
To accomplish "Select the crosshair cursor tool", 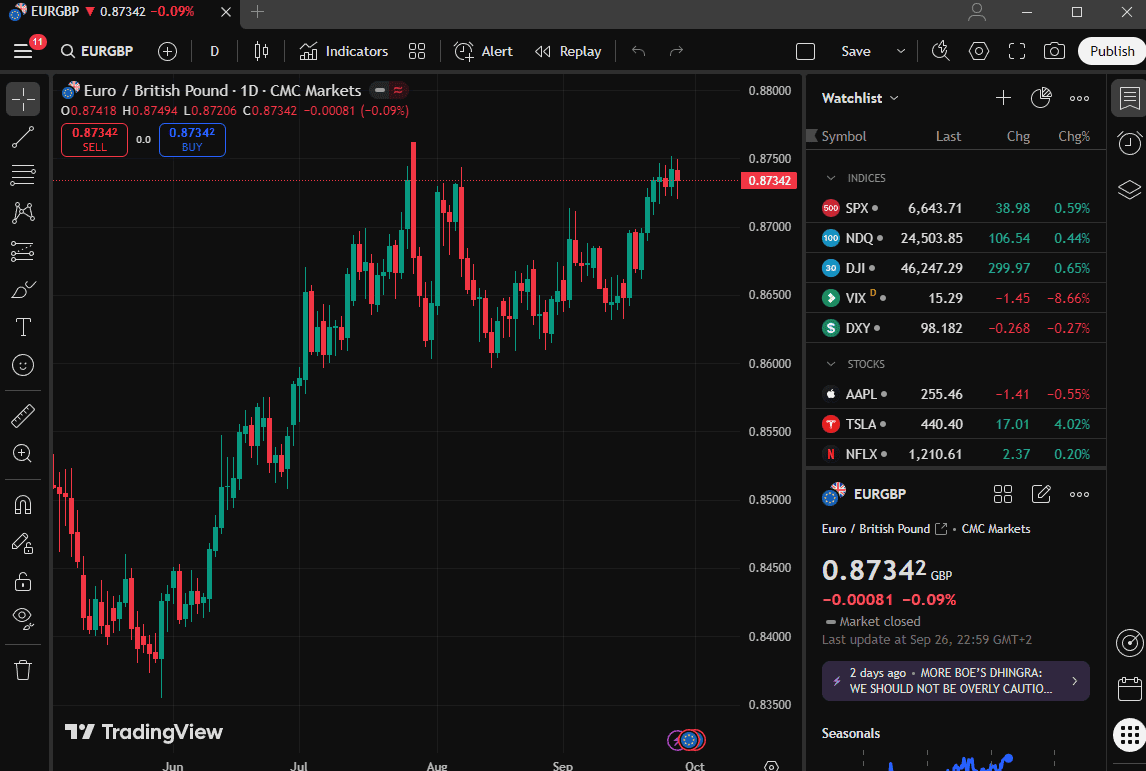I will pyautogui.click(x=22, y=99).
